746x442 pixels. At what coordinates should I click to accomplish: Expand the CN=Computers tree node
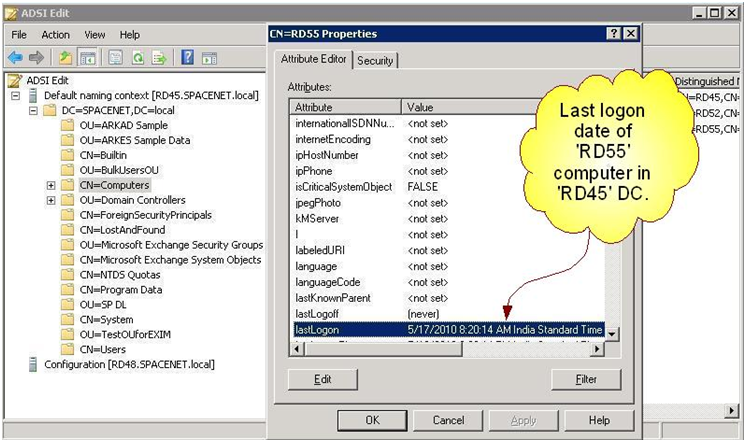tap(51, 185)
